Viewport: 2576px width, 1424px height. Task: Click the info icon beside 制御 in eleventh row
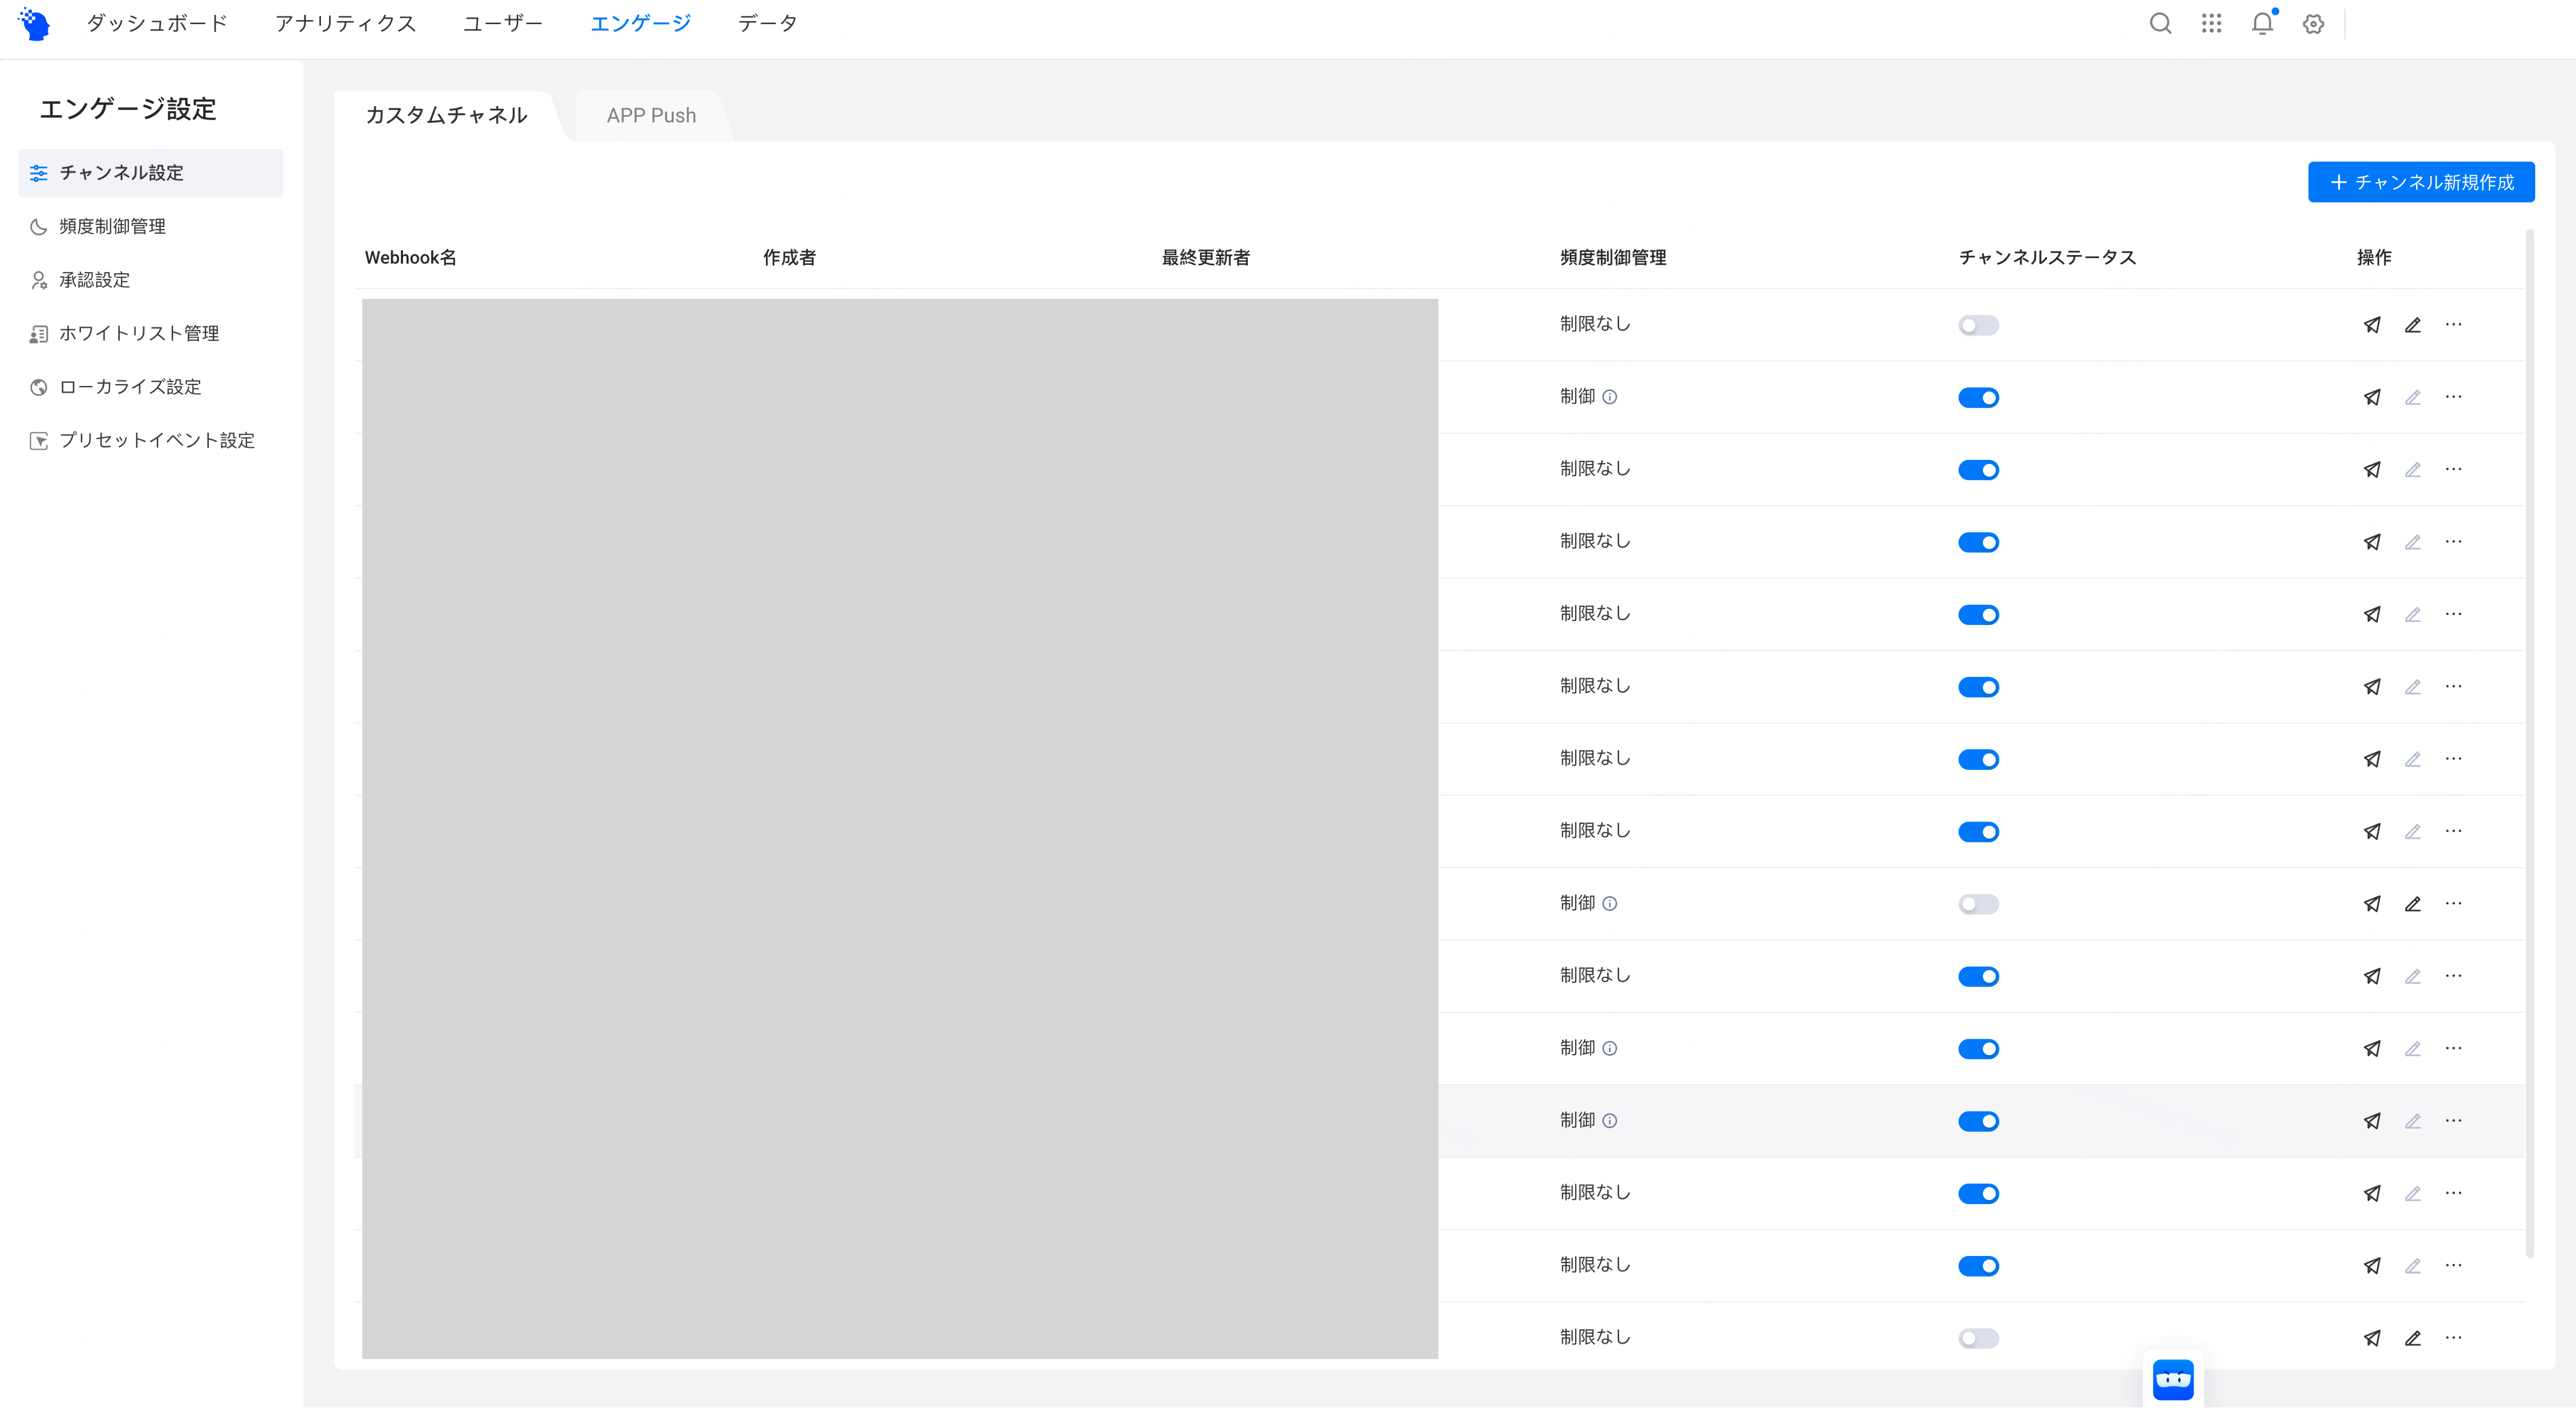[1610, 1049]
